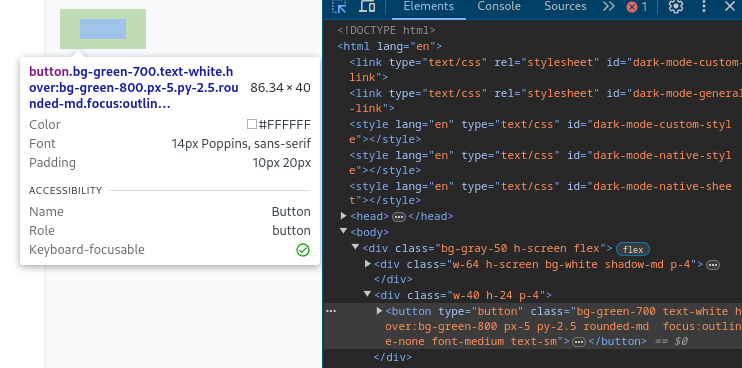The height and width of the screenshot is (368, 742).
Task: Select the dark-mode-custom-link element line
Action: tap(545, 70)
